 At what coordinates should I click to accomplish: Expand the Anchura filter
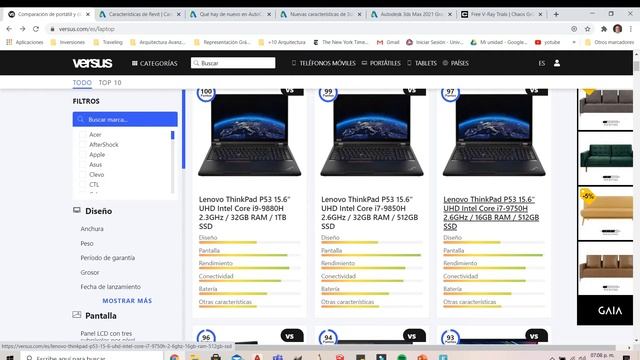point(92,229)
